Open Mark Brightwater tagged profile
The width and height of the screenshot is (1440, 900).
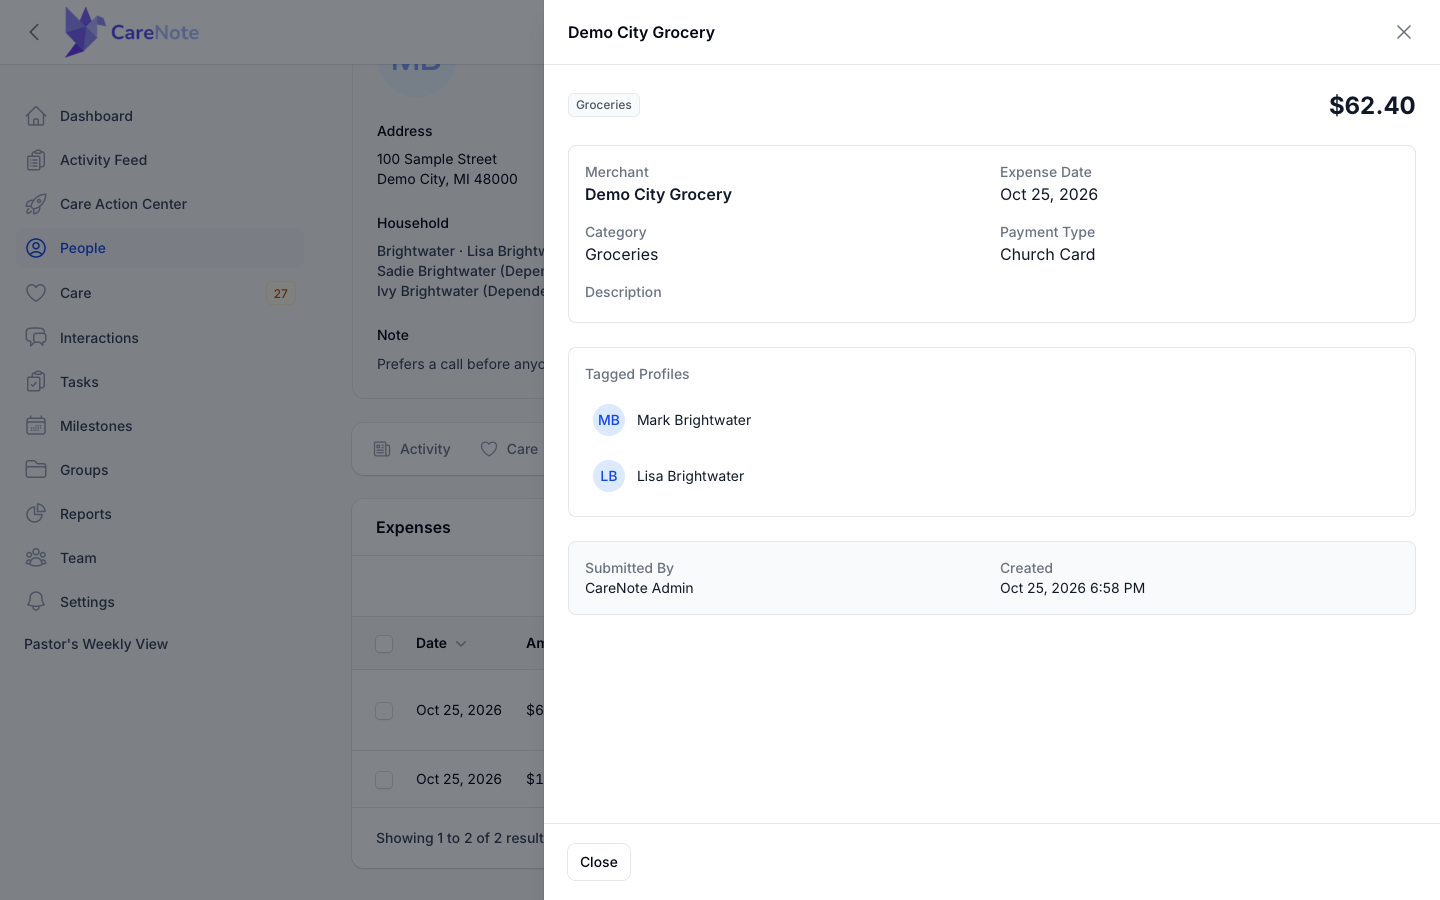694,420
